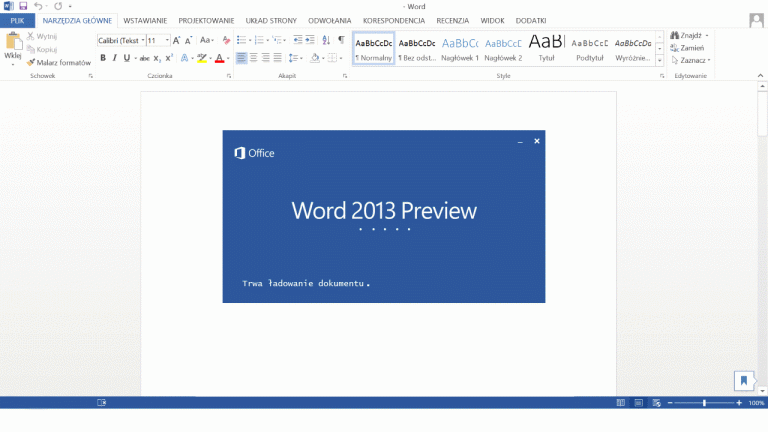Apply strikethrough abc formatting
The height and width of the screenshot is (432, 768).
point(144,58)
